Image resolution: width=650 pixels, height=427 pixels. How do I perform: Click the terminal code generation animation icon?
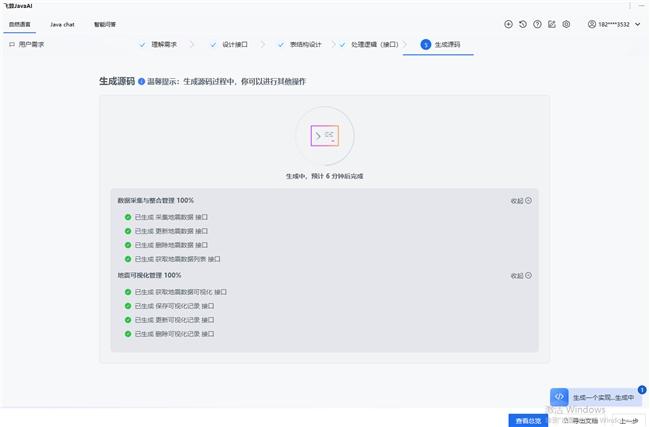pyautogui.click(x=325, y=136)
